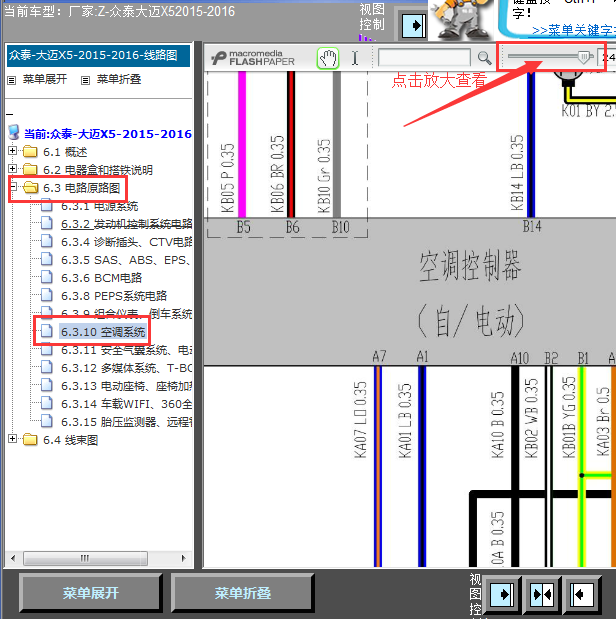Click the 6.1 概述 folder icon
The image size is (616, 619).
30,151
